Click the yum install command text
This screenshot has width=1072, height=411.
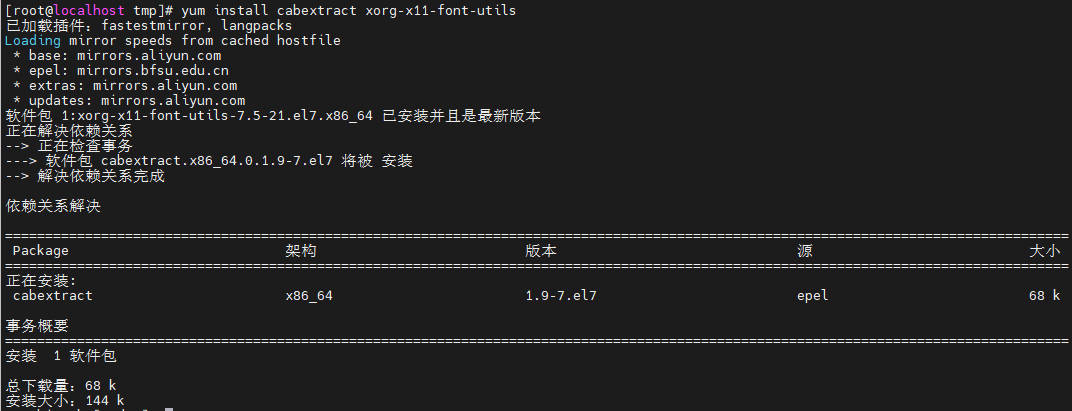[349, 10]
